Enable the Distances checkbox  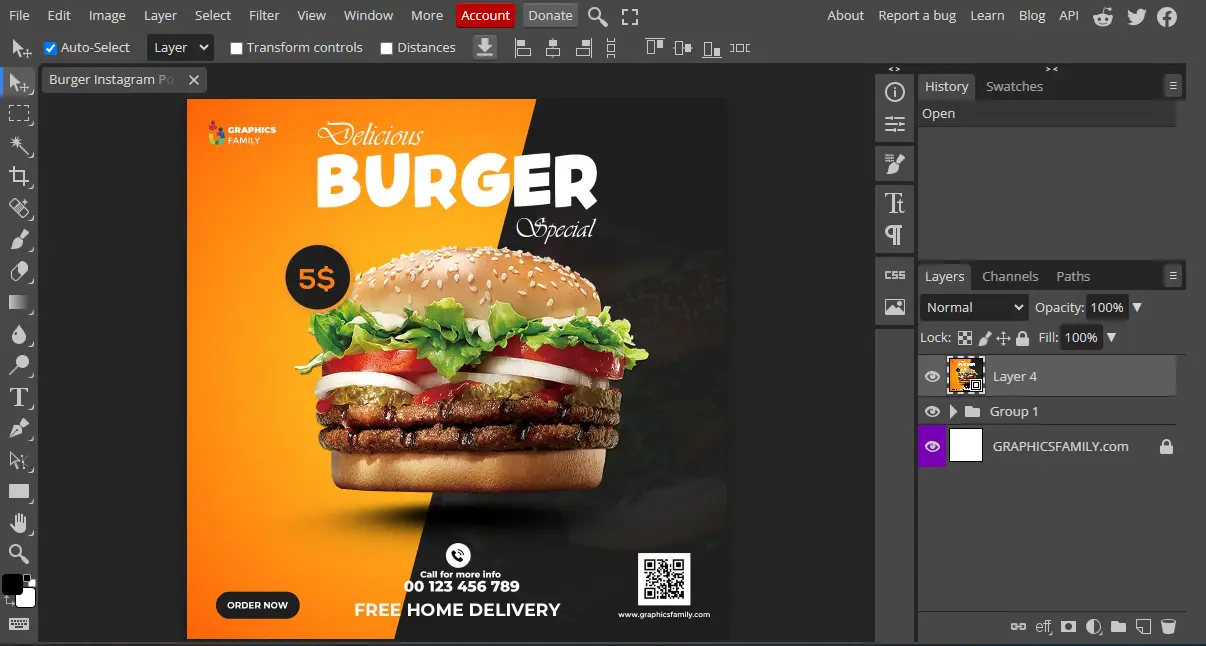pyautogui.click(x=387, y=48)
